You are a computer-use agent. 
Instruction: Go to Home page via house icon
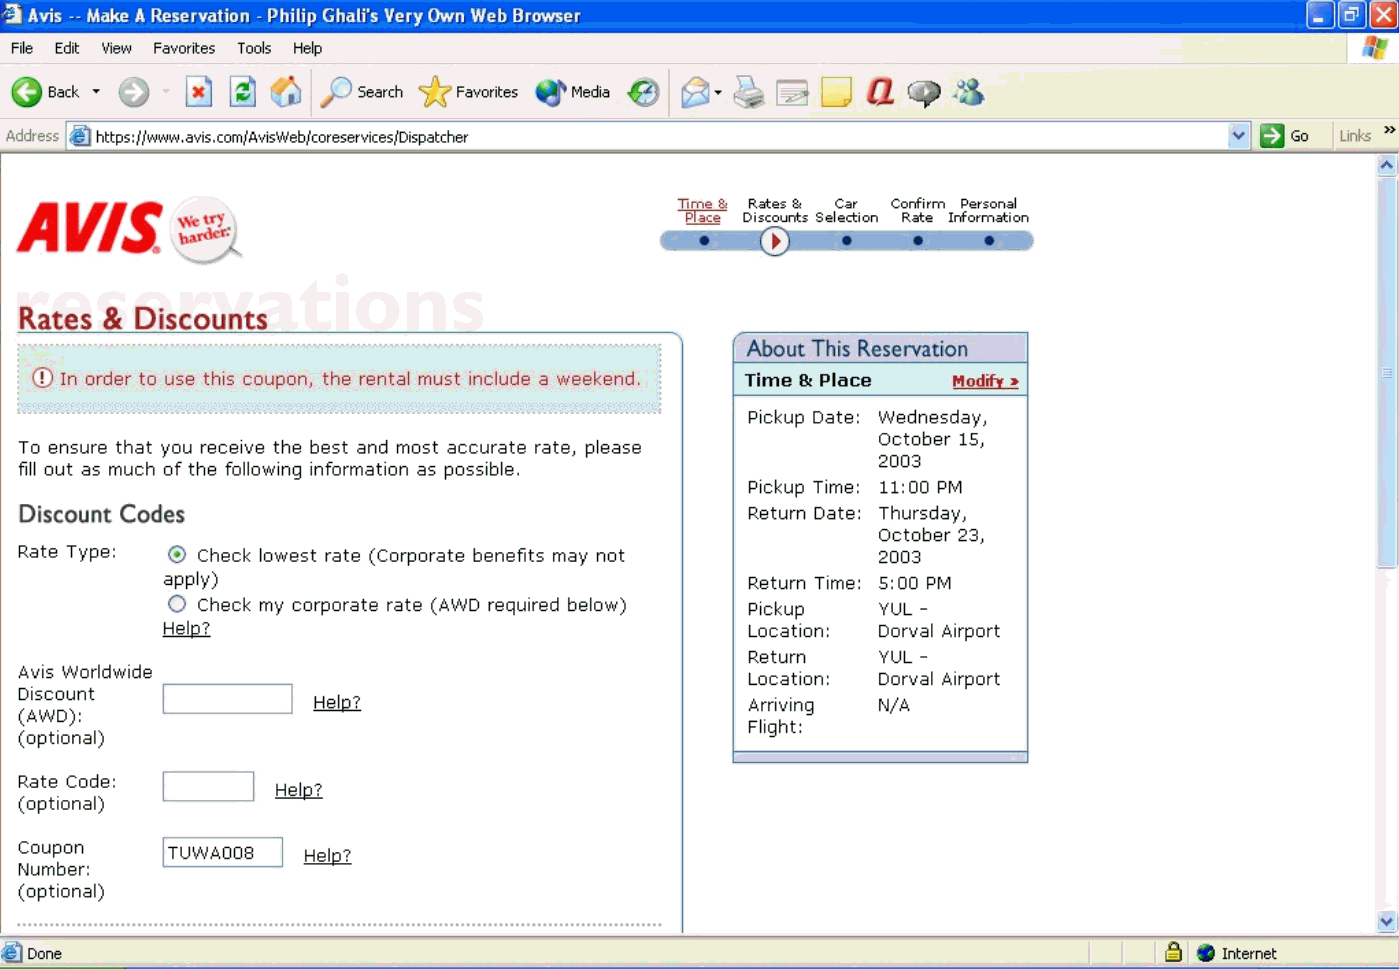pyautogui.click(x=286, y=92)
